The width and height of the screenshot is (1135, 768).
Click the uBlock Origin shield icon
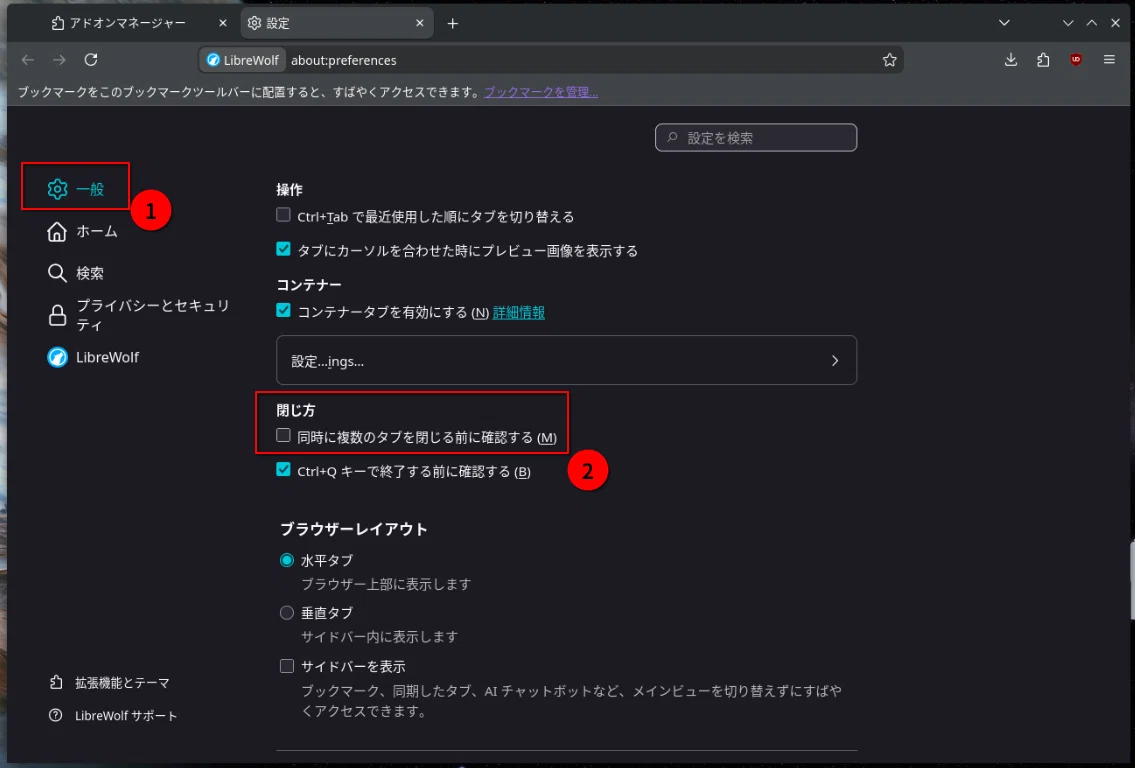(x=1076, y=60)
